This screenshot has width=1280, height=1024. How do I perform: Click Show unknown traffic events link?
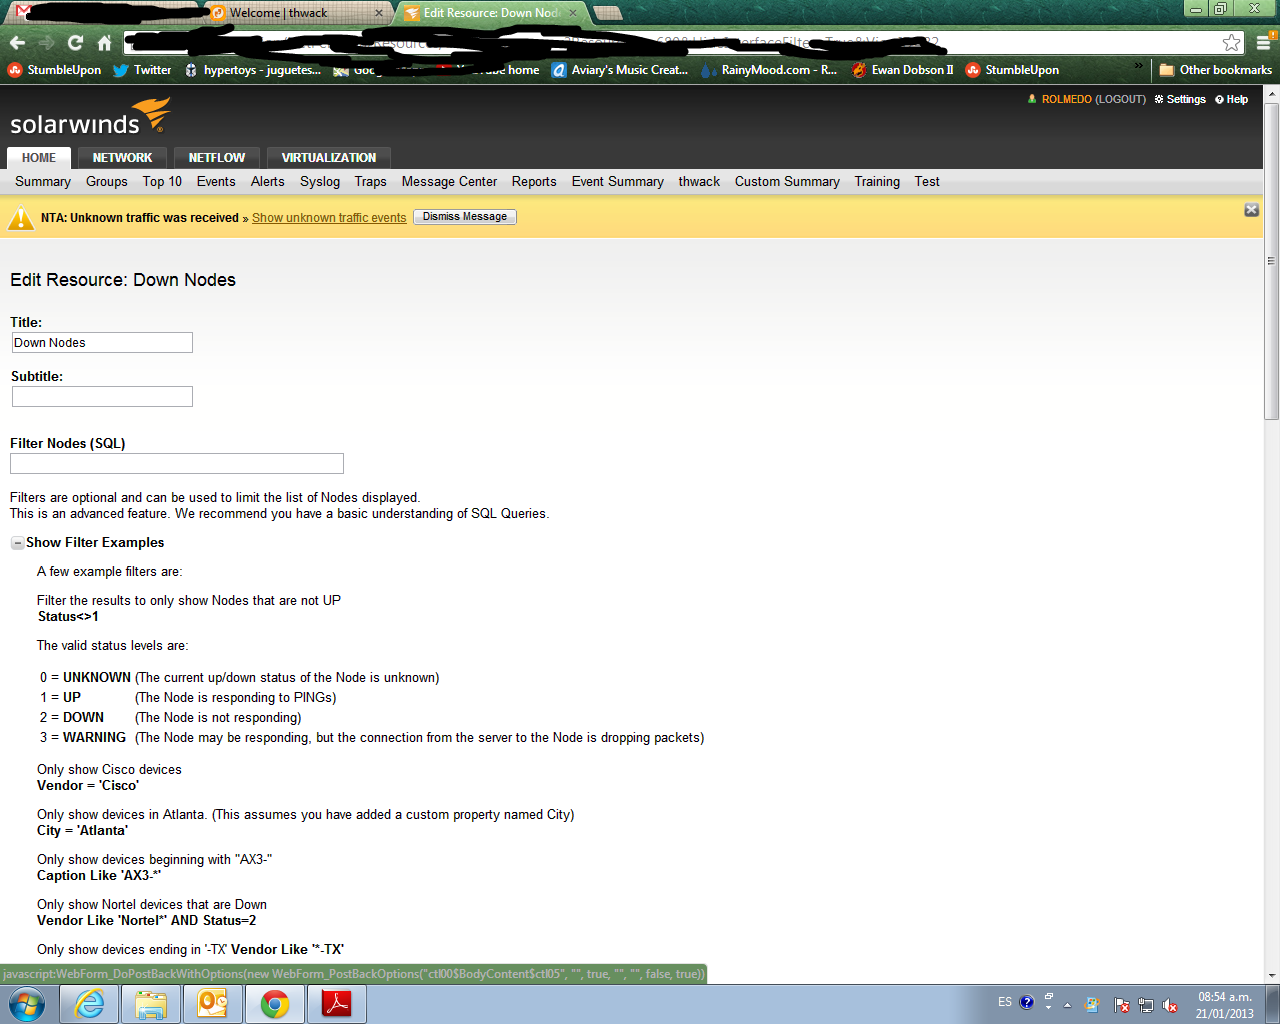click(x=329, y=218)
